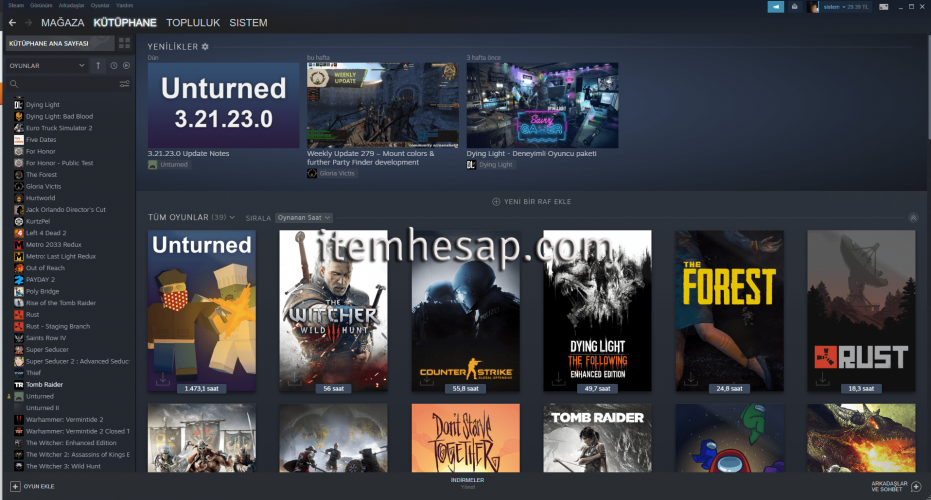Open the announcements megaphone icon
The height and width of the screenshot is (500, 931).
pyautogui.click(x=775, y=7)
